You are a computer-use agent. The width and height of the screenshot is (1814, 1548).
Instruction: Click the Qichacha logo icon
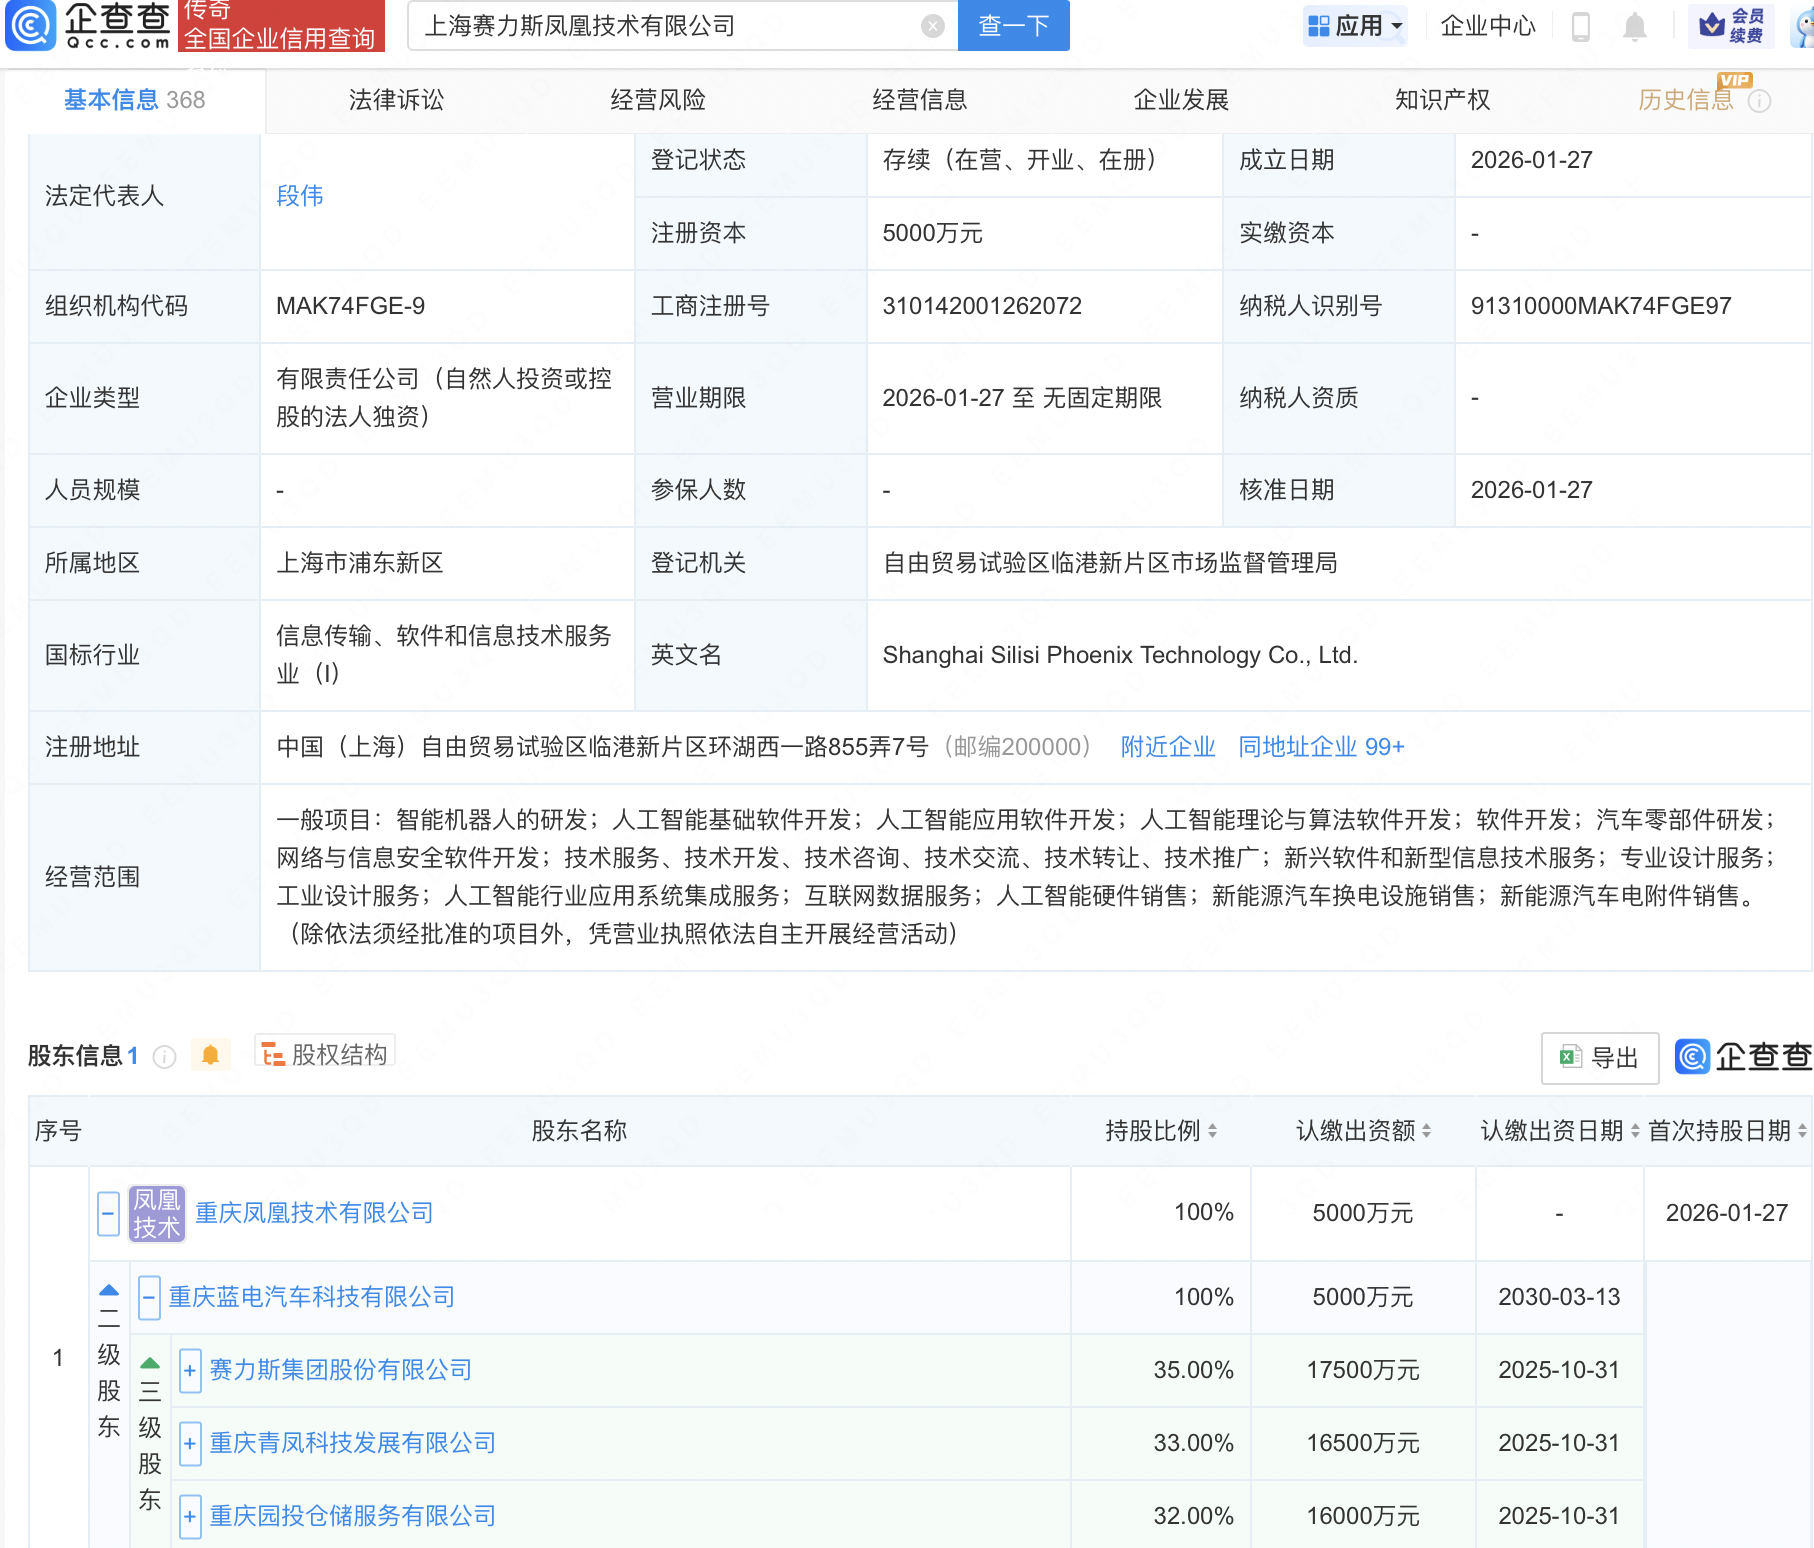click(31, 25)
